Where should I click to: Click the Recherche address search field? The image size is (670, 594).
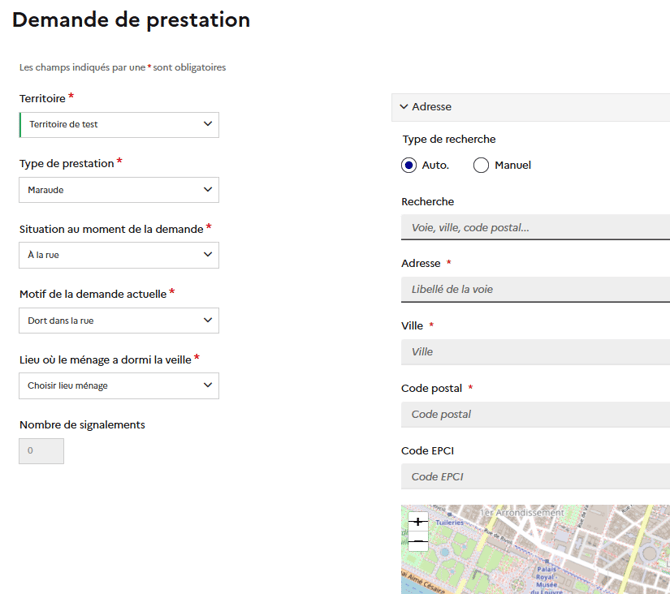(536, 228)
